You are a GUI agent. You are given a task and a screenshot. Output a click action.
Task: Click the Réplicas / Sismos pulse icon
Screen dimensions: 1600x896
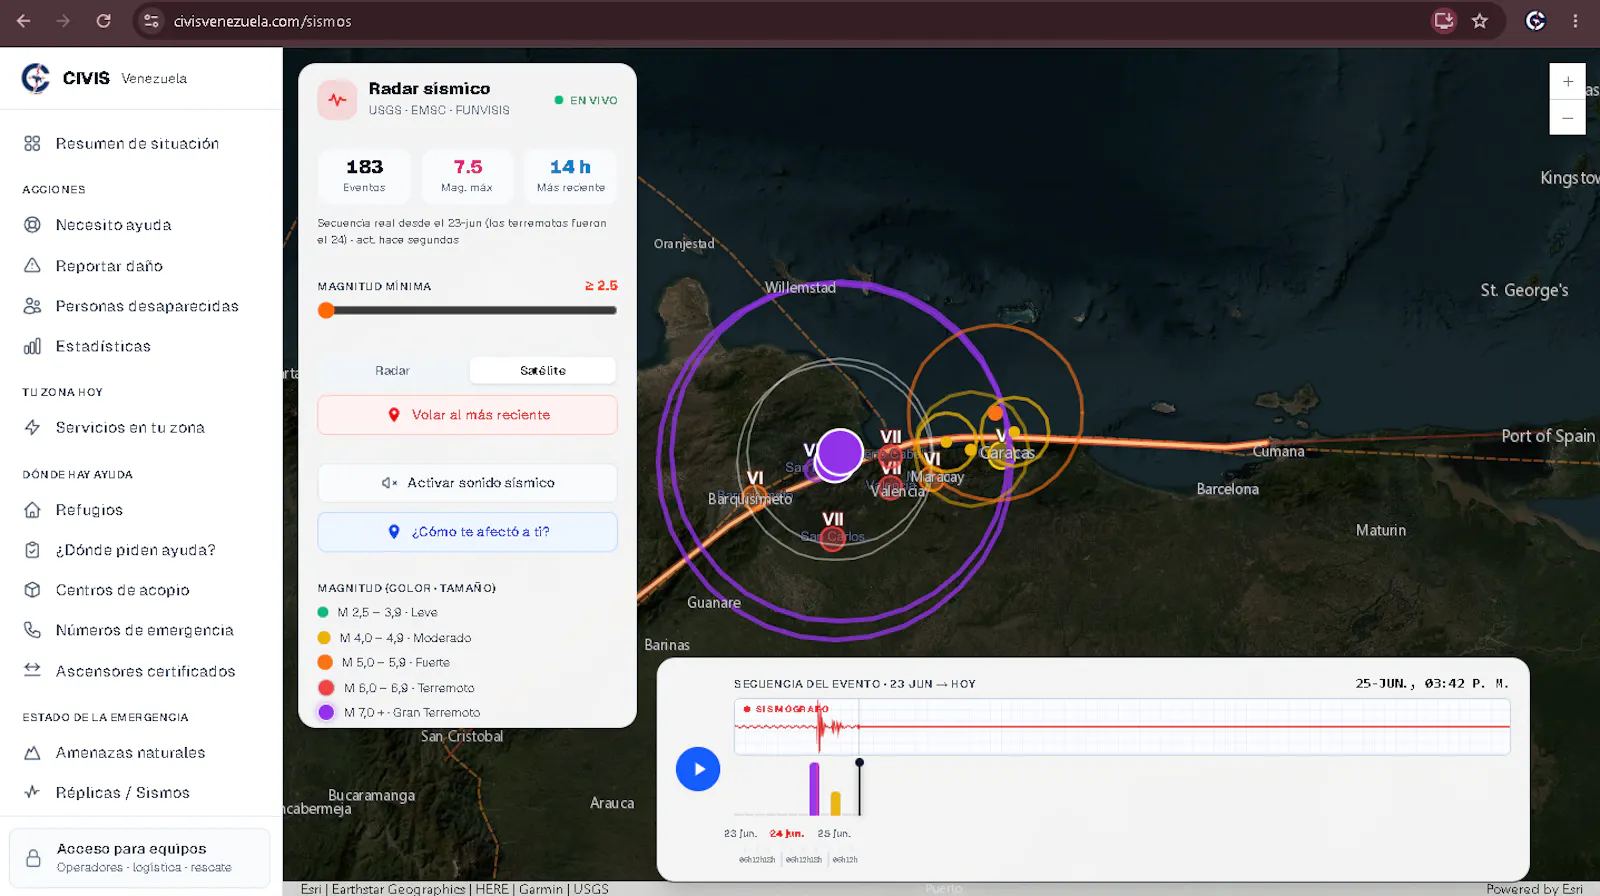[x=32, y=792]
